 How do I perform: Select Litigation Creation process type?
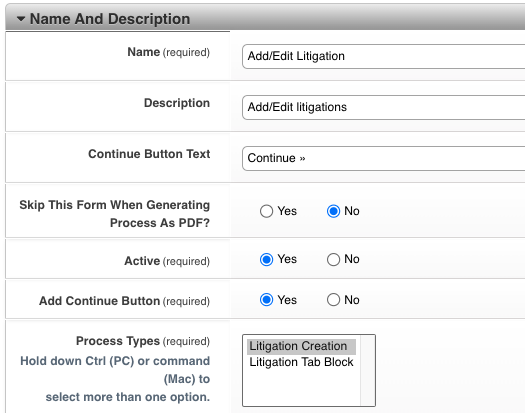pyautogui.click(x=301, y=346)
